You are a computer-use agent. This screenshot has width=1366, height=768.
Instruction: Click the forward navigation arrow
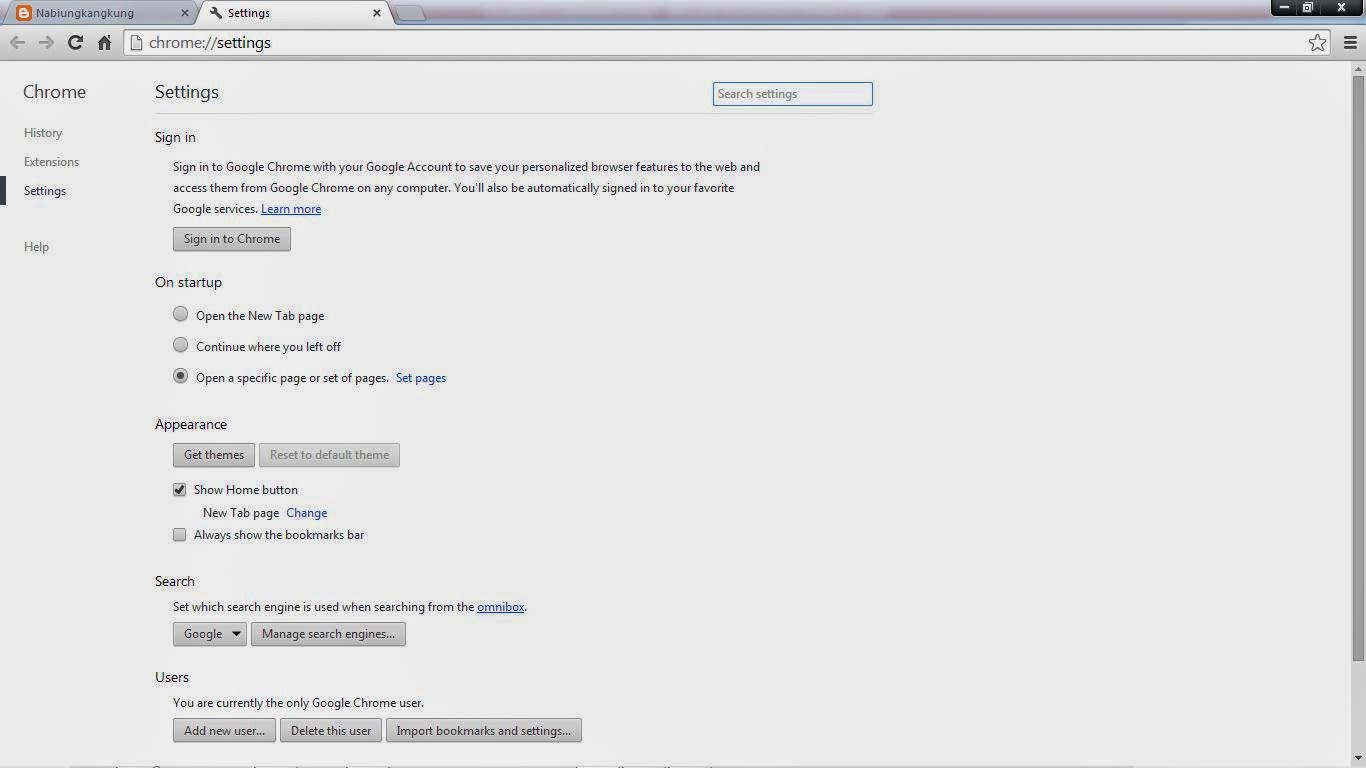[46, 42]
